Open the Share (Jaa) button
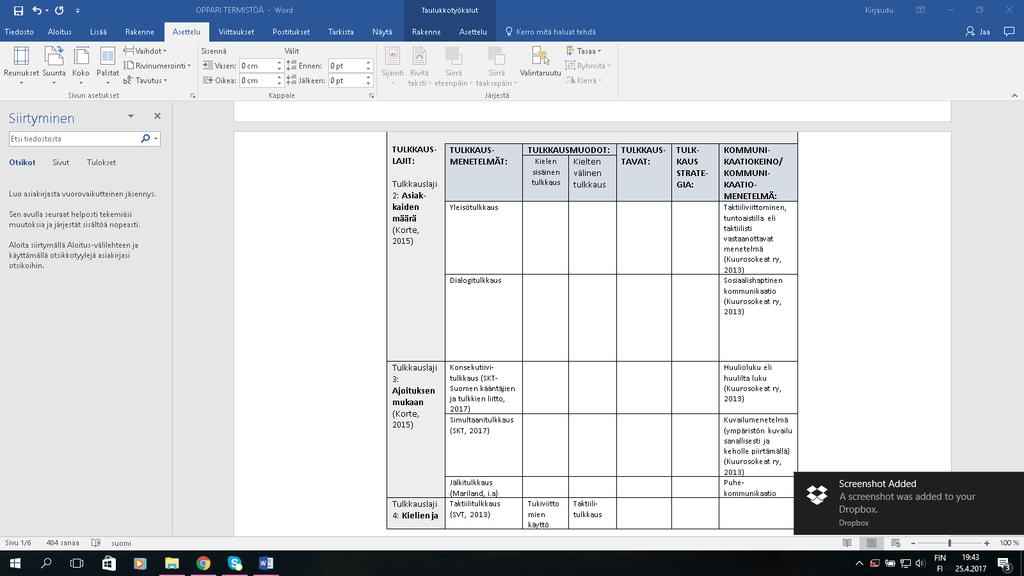The height and width of the screenshot is (576, 1024). tap(978, 31)
